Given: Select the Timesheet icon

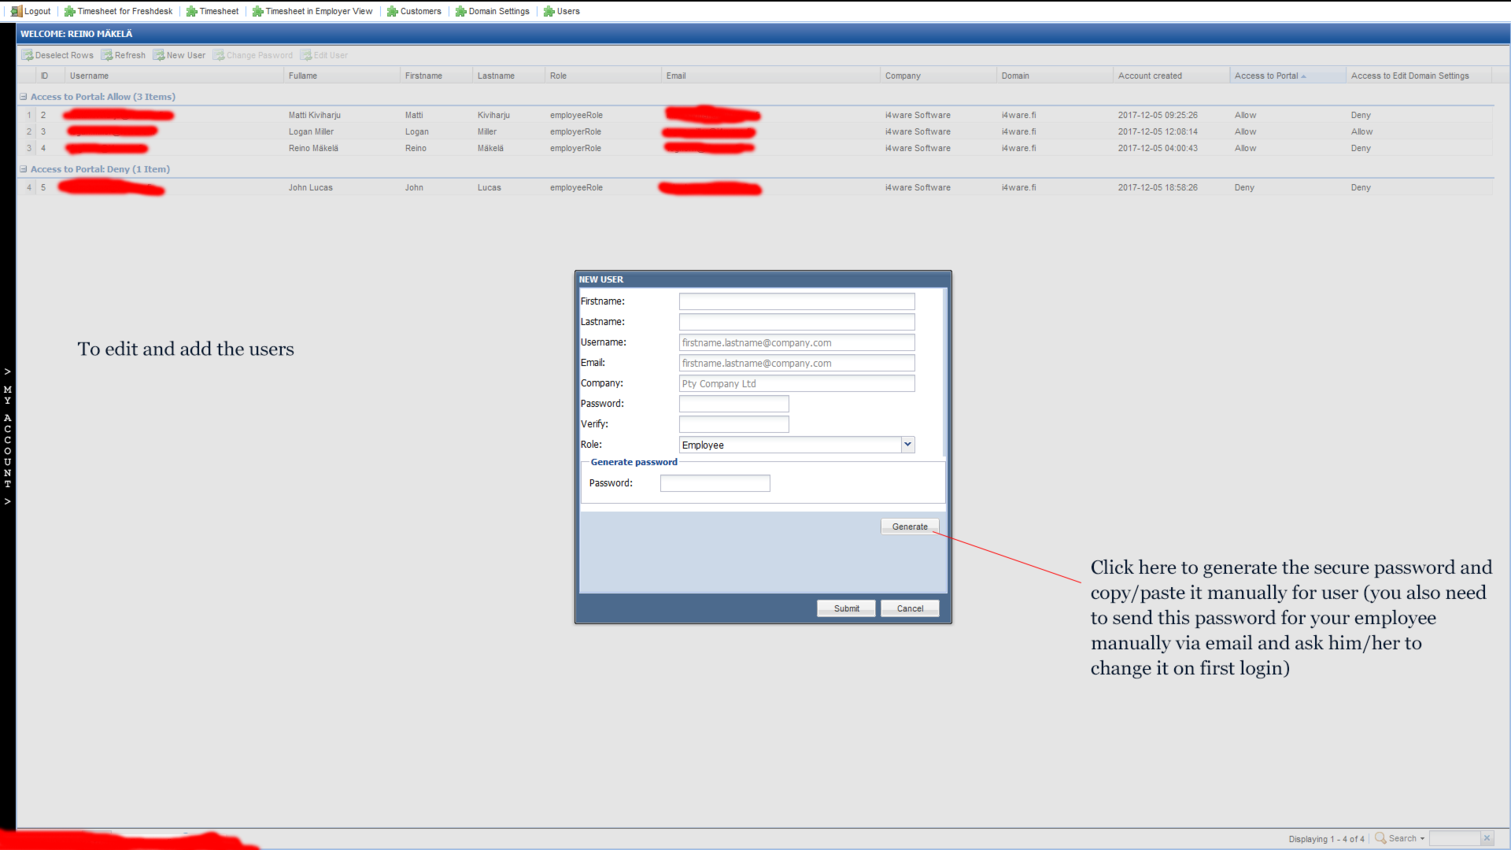Looking at the screenshot, I should pos(193,11).
